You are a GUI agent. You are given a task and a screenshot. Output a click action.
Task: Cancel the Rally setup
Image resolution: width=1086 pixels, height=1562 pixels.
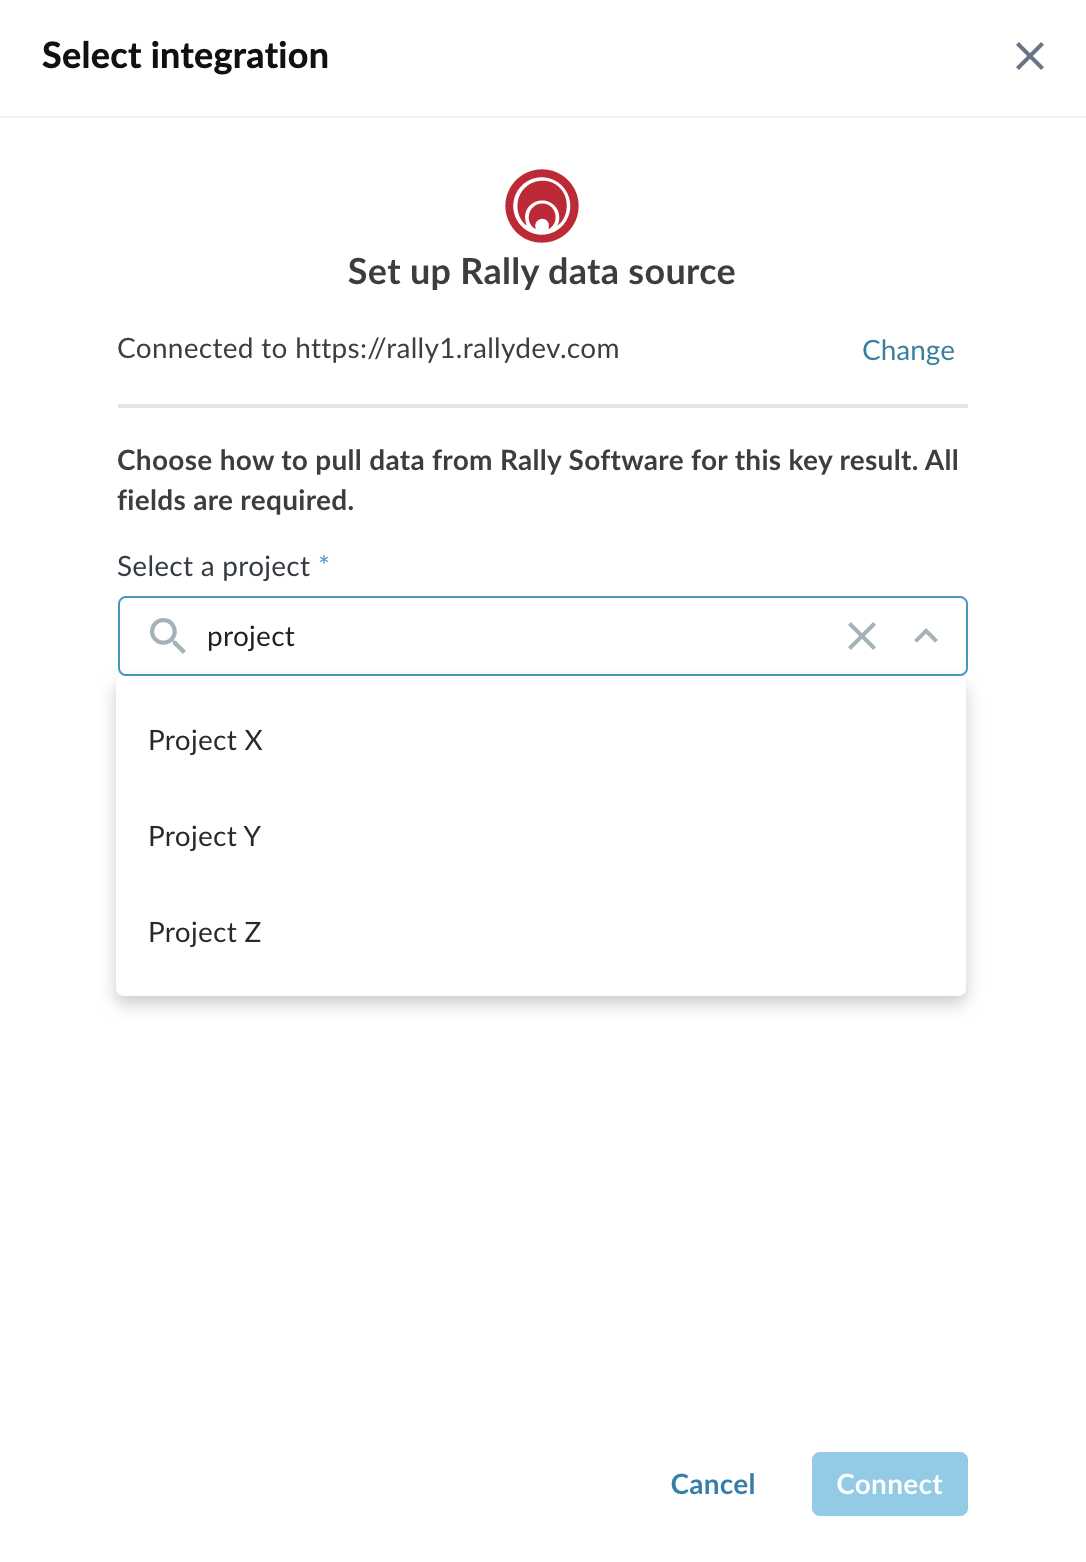(x=713, y=1484)
